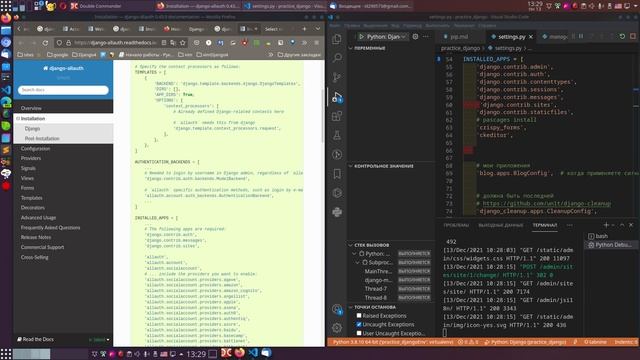
Task: Toggle breakpoint on line 60 in settings.py
Action: coord(439,105)
